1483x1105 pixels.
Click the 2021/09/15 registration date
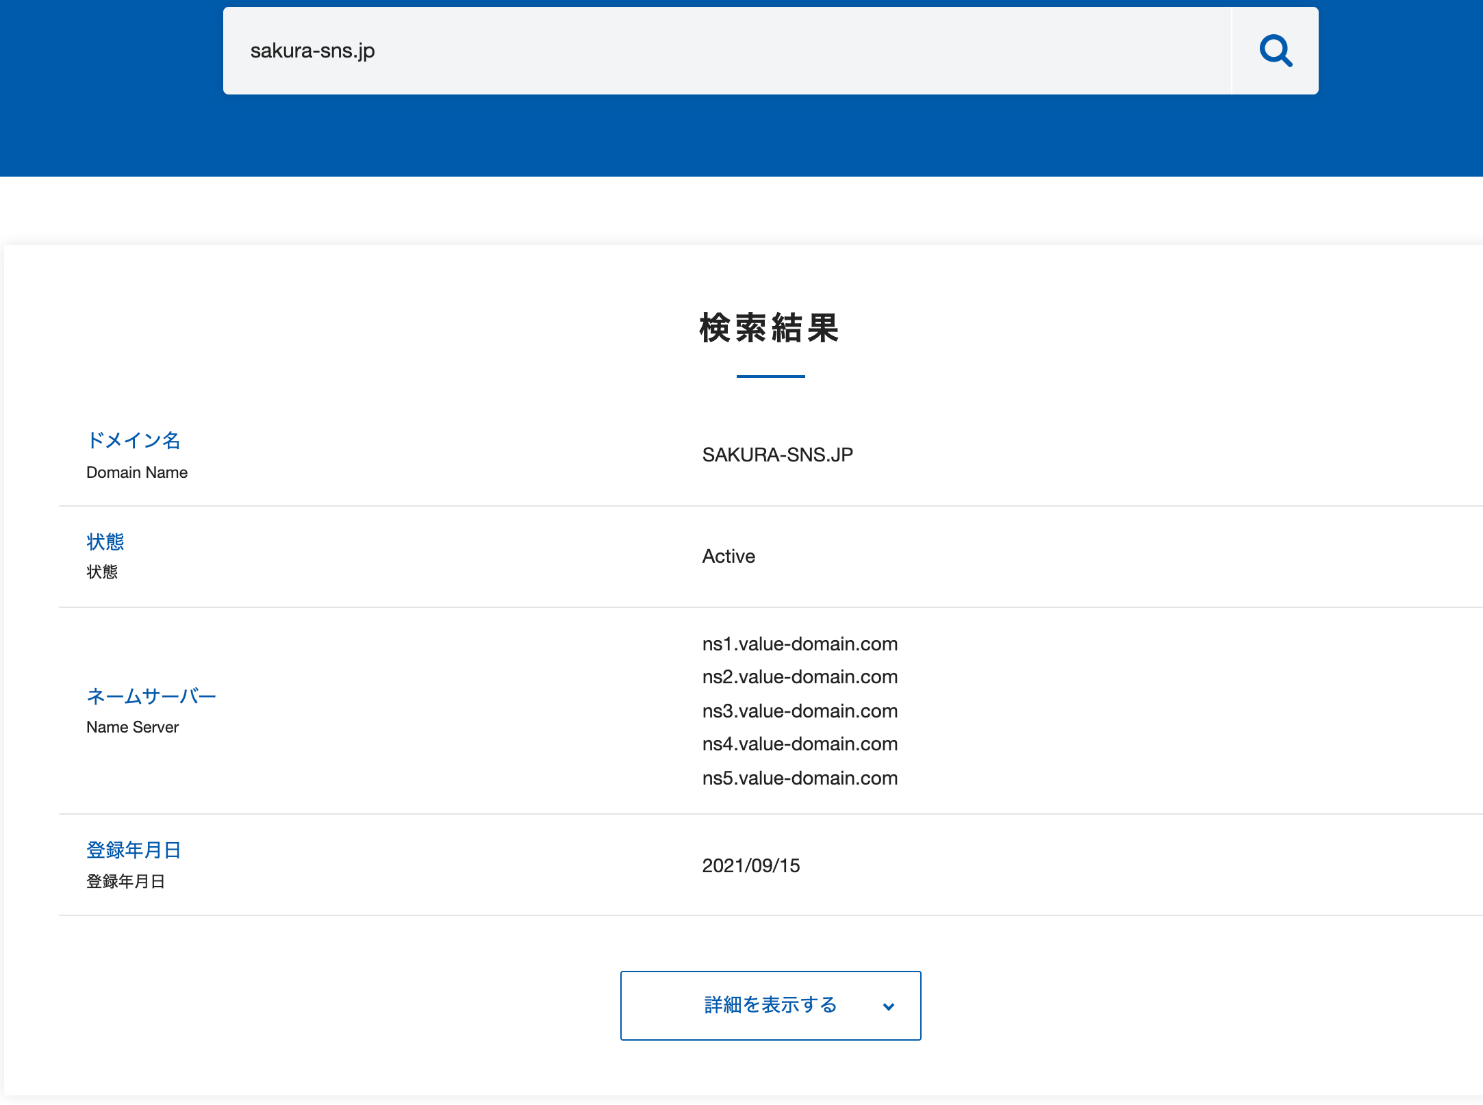750,866
